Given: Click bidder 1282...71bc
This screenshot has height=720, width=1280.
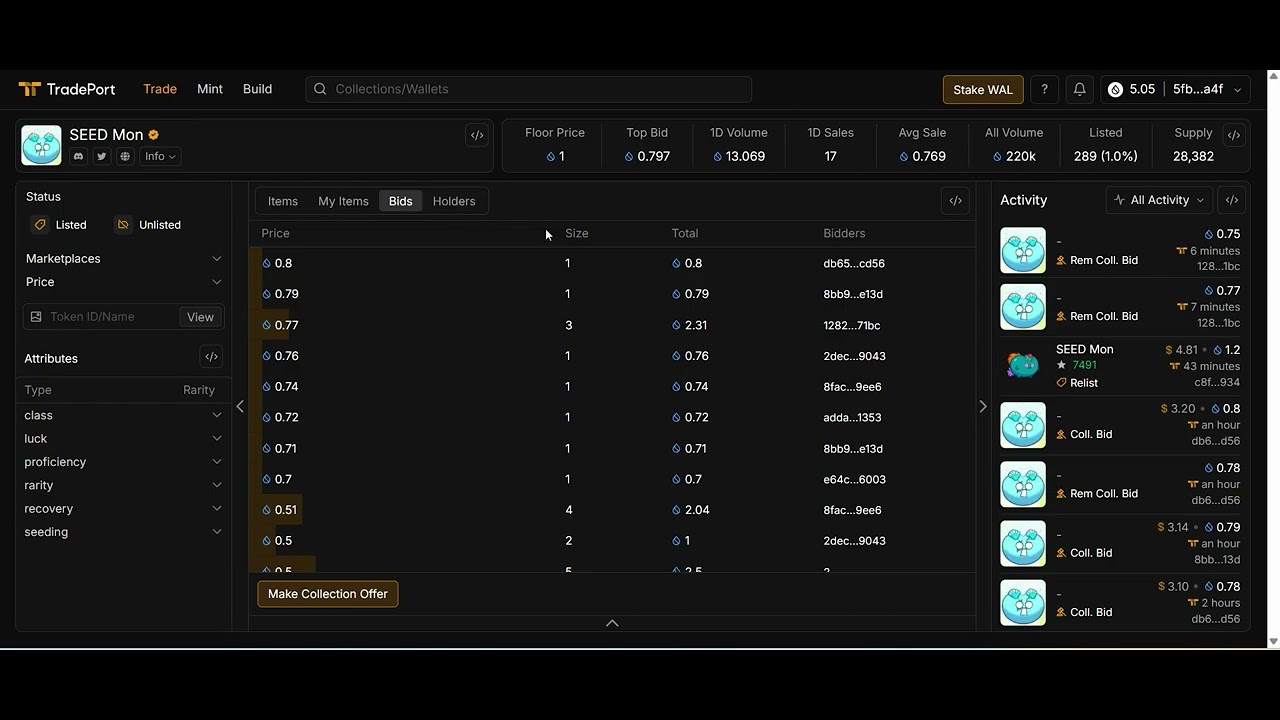Looking at the screenshot, I should (852, 325).
